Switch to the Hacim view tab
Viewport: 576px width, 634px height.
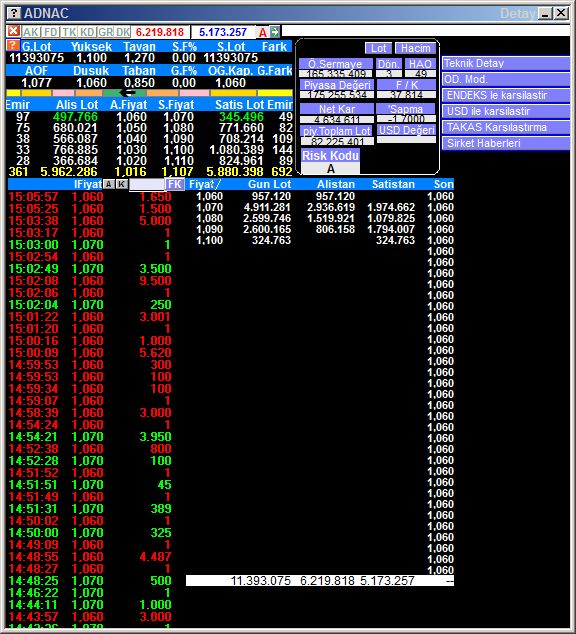[x=415, y=48]
